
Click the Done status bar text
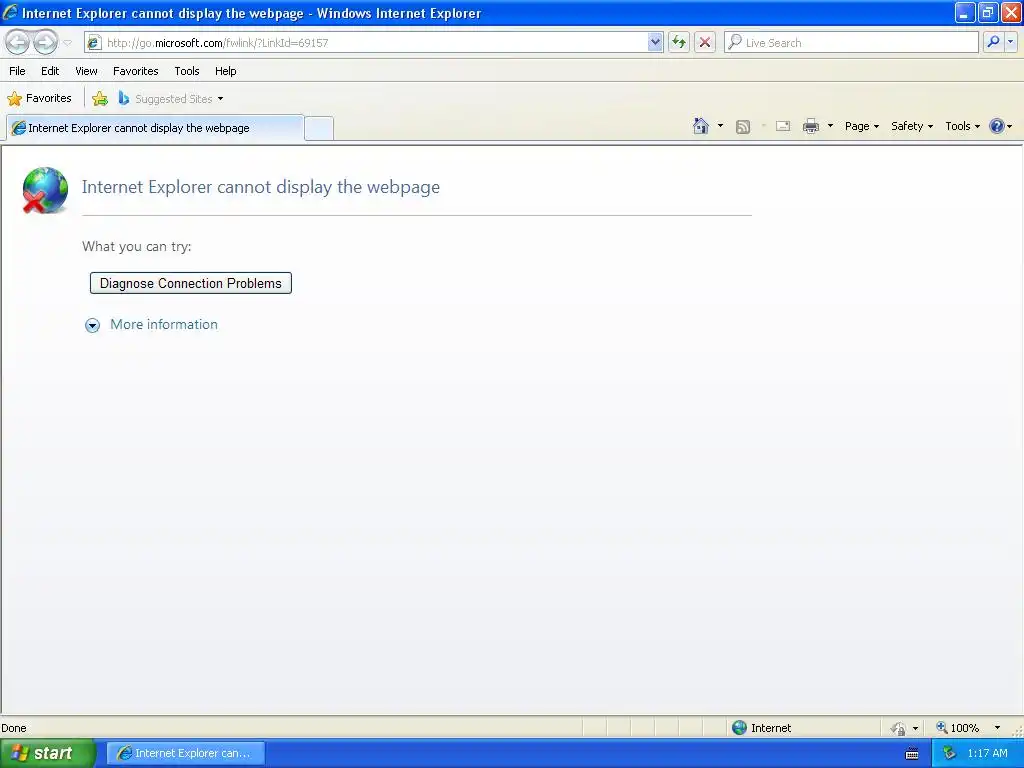(14, 728)
